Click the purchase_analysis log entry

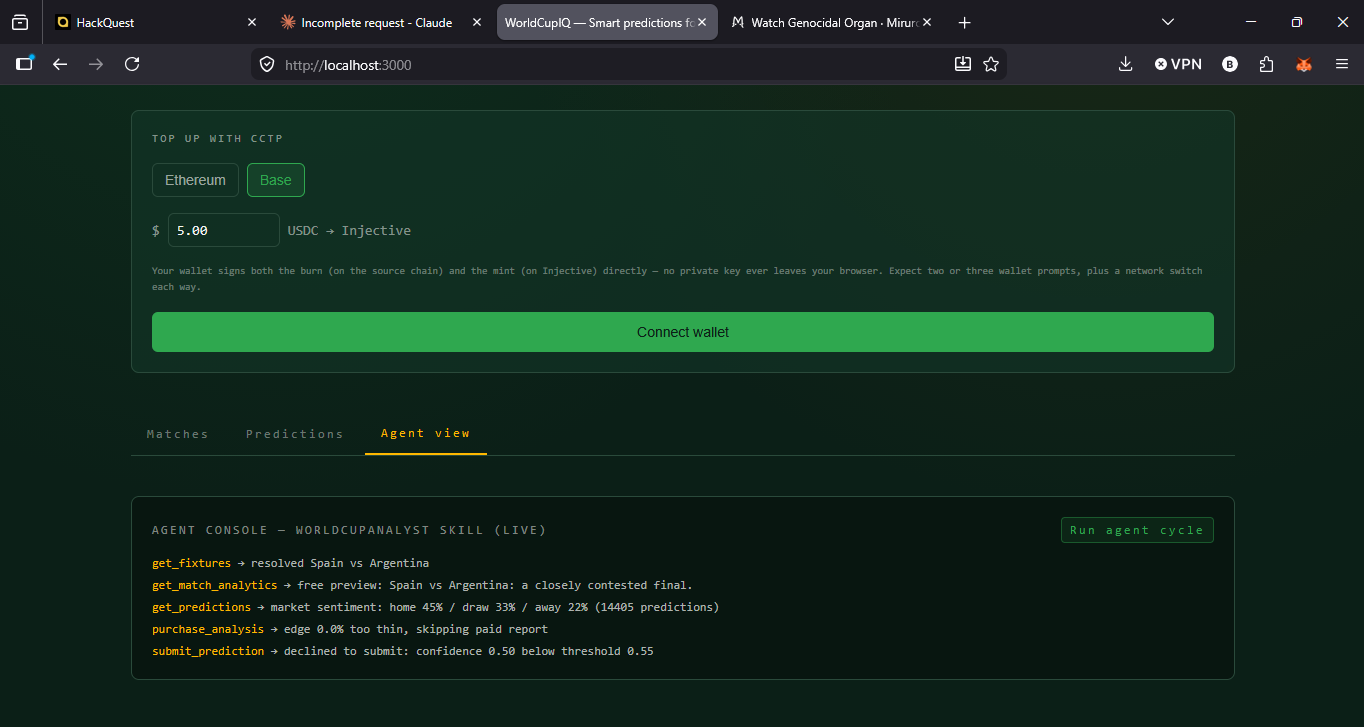click(350, 629)
